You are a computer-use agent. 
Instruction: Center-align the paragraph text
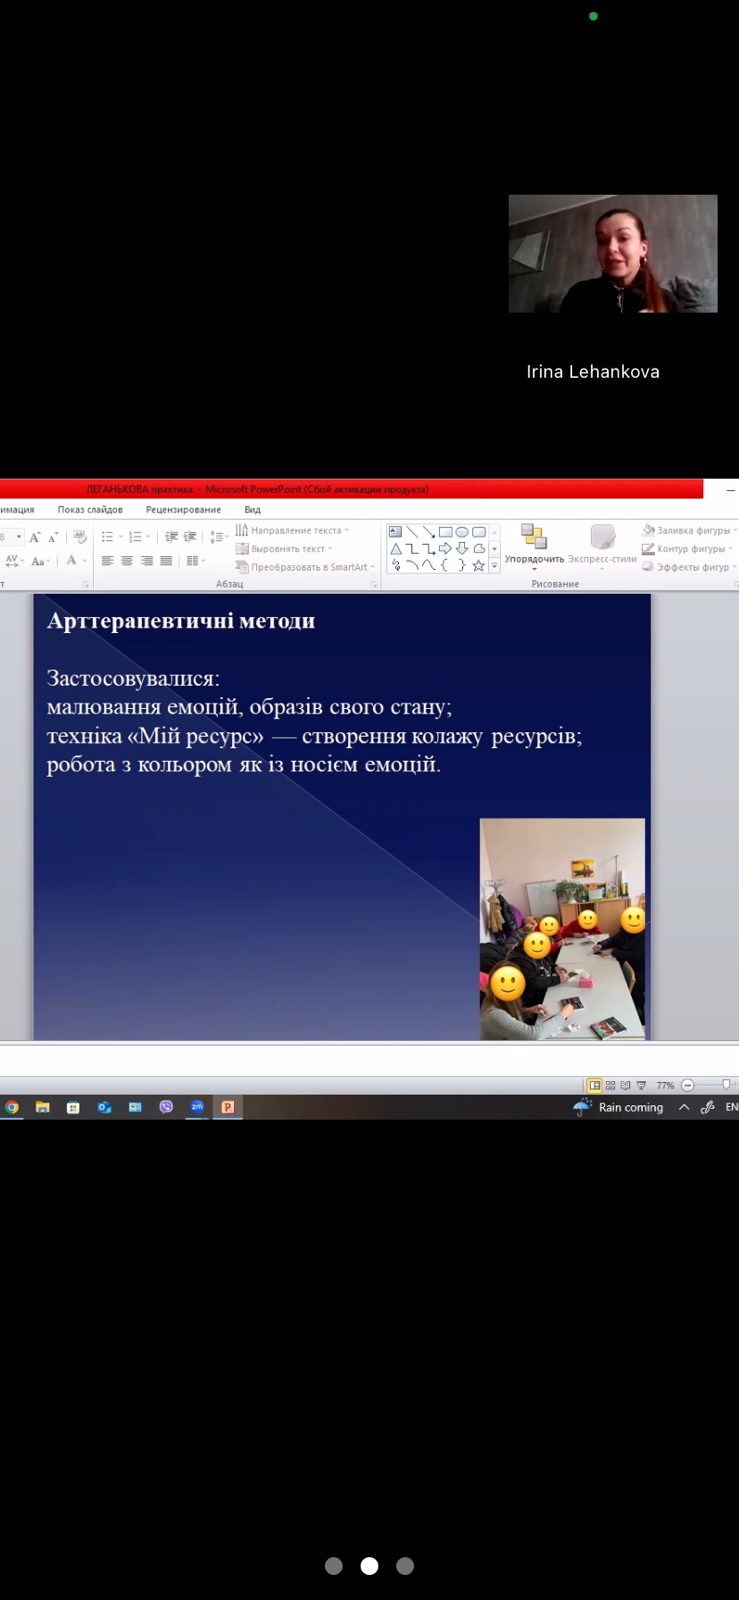point(127,561)
